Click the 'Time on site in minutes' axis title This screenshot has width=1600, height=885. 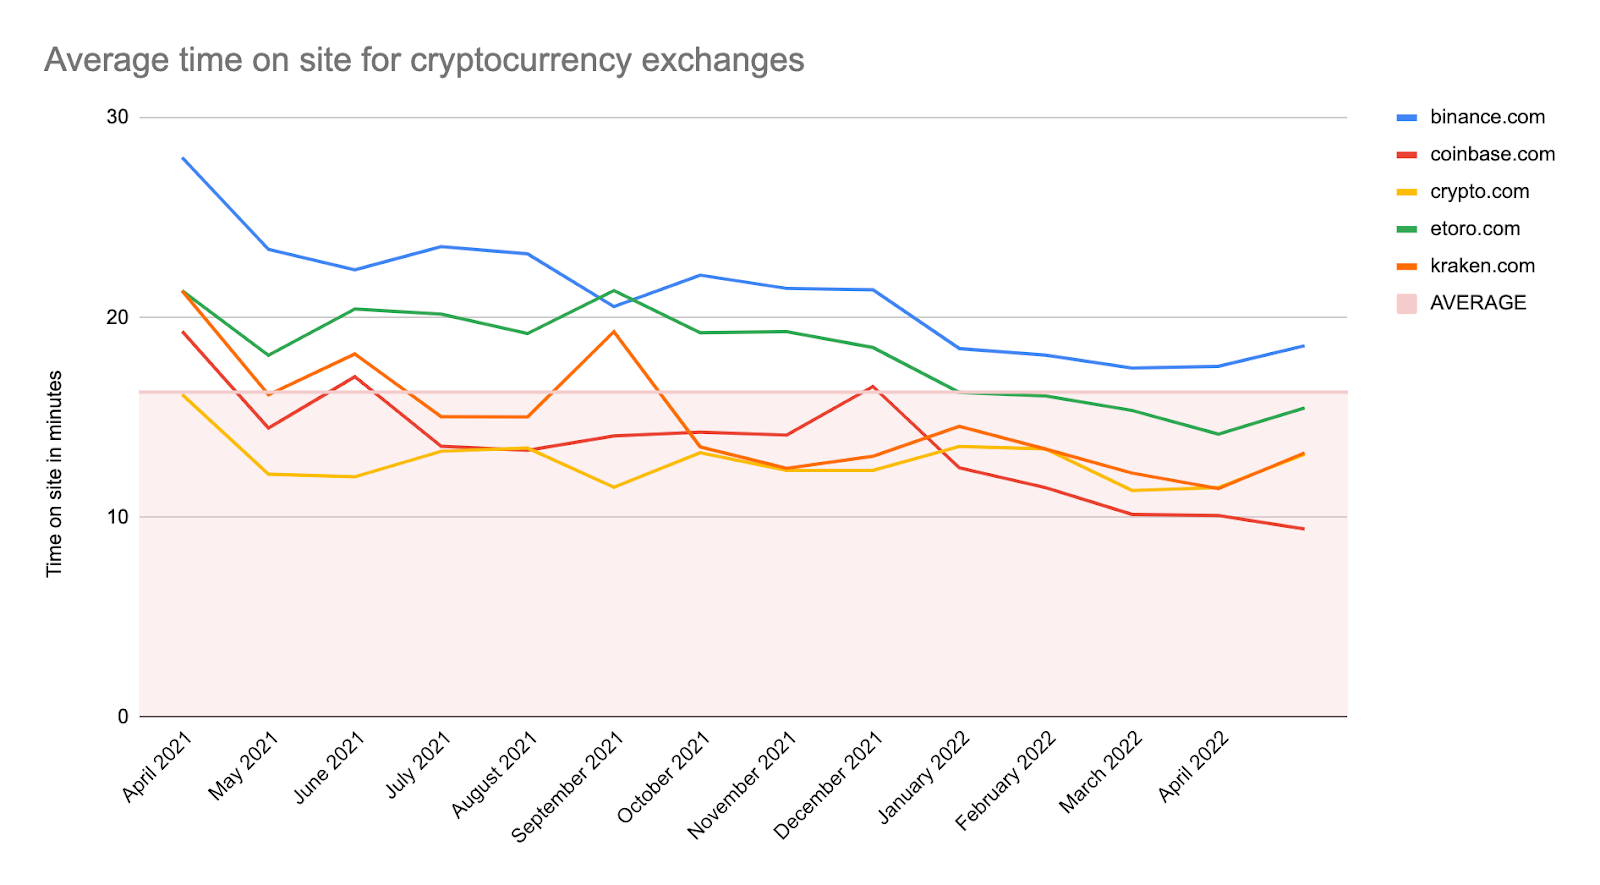coord(55,473)
